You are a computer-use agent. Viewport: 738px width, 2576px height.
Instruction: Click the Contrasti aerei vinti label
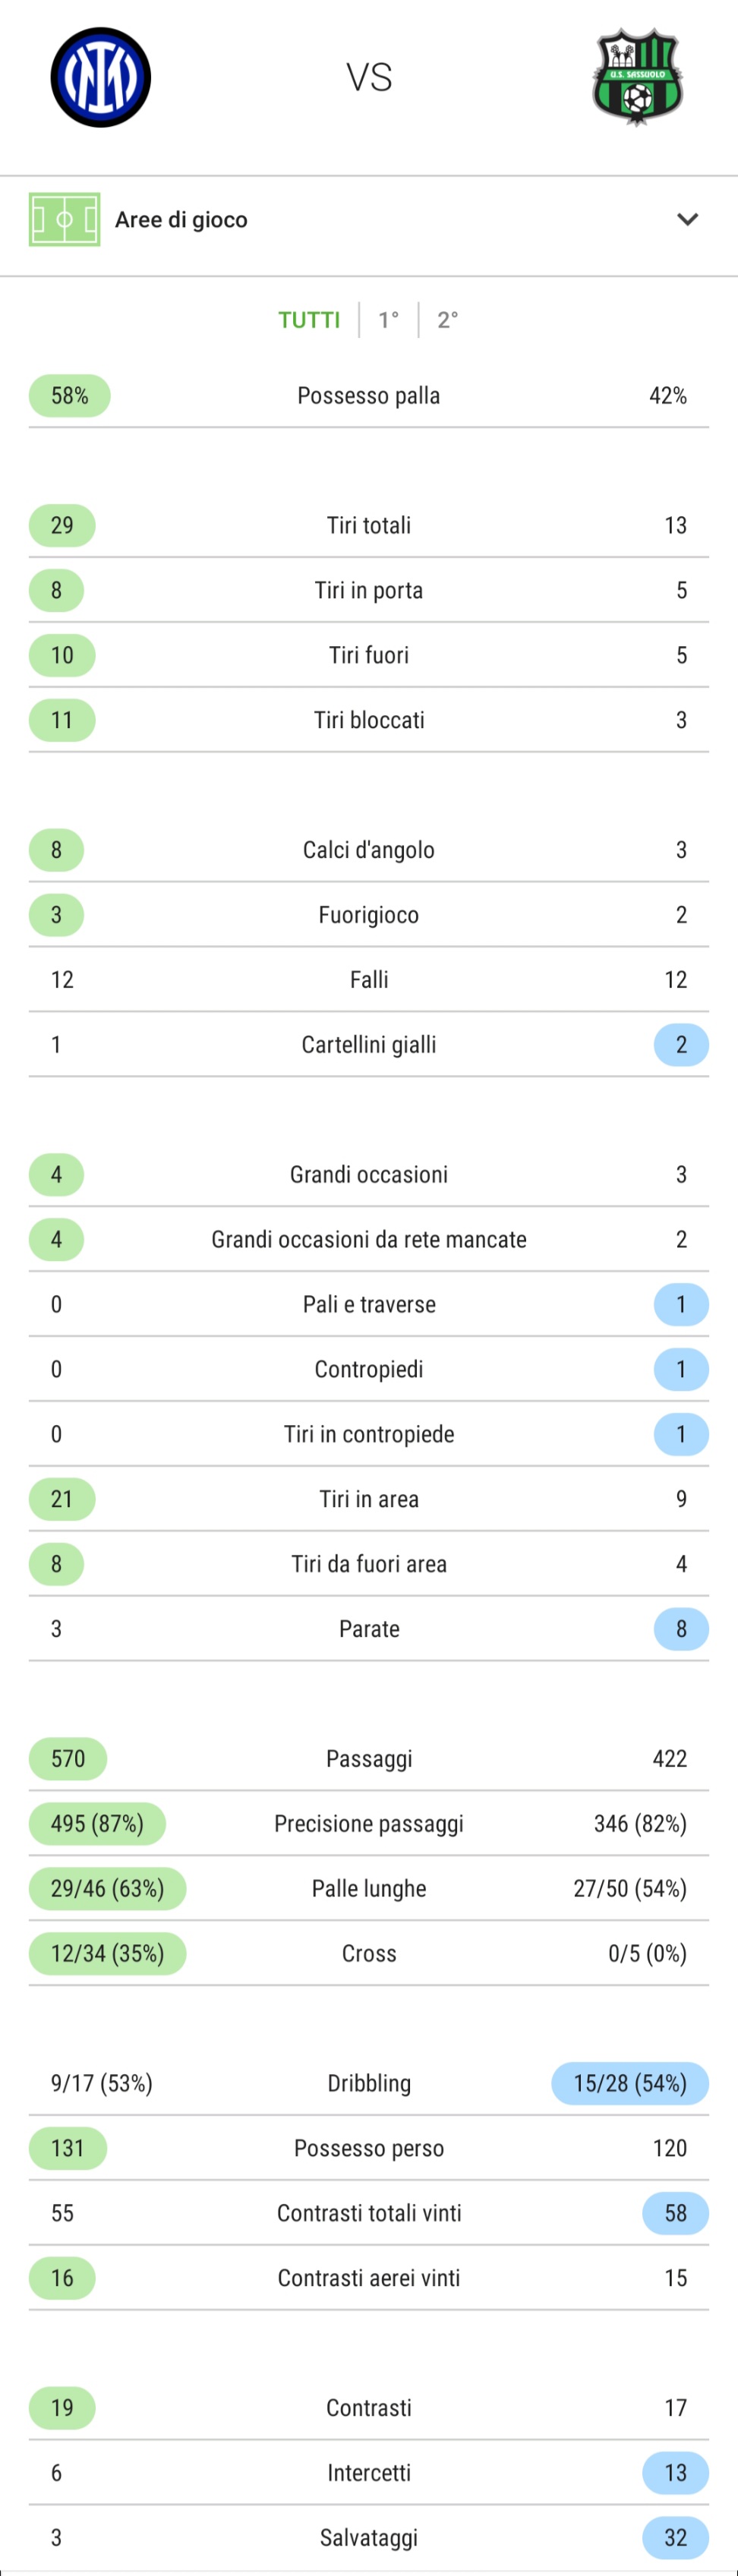tap(369, 2278)
